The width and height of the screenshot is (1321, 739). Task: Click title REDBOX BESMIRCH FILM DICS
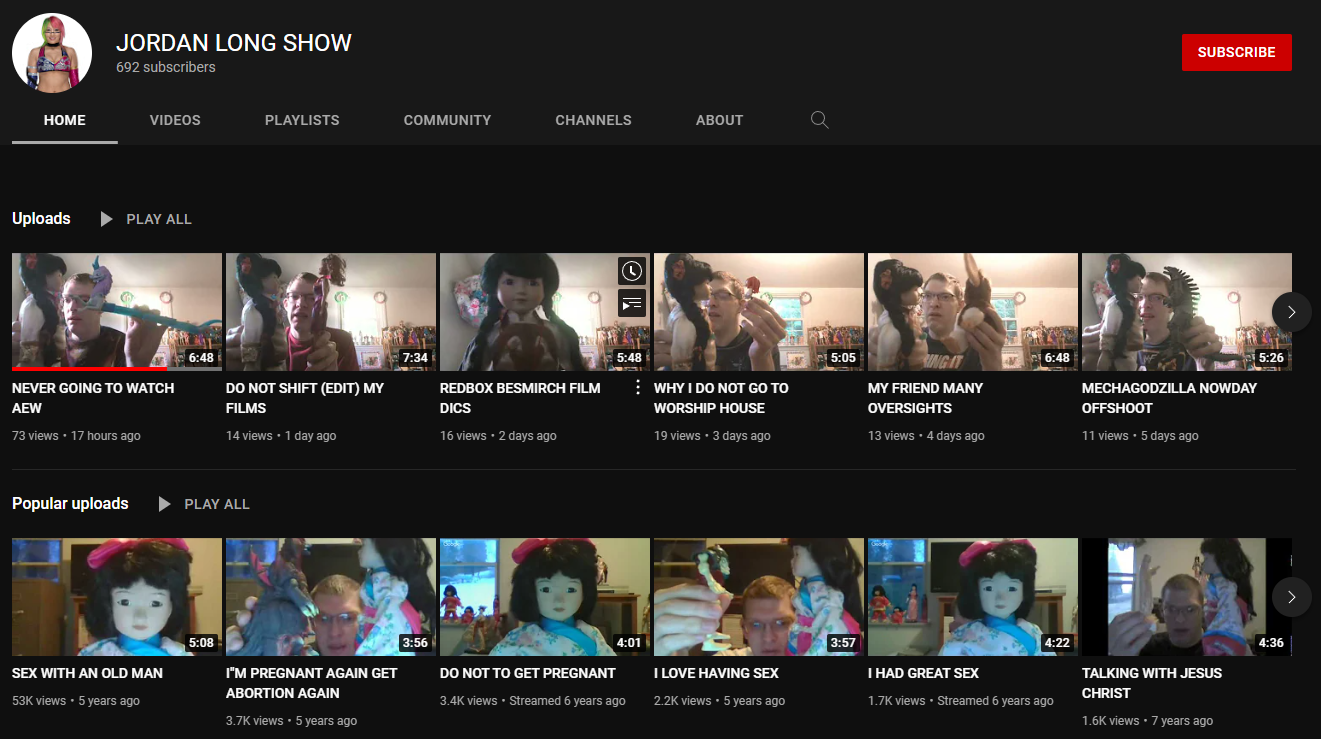coord(520,398)
